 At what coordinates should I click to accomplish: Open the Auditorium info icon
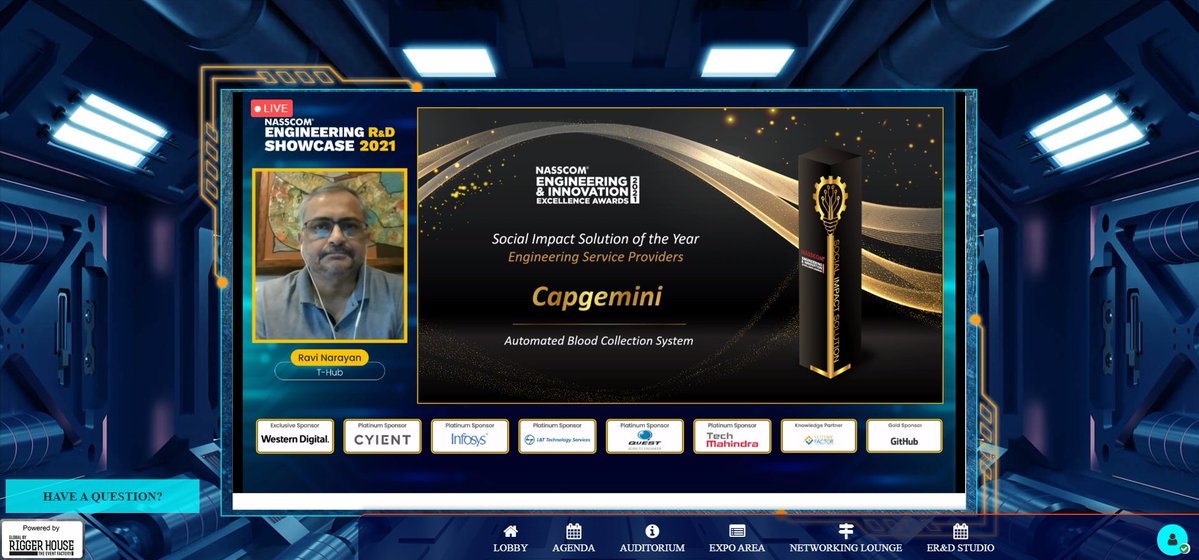[x=651, y=531]
